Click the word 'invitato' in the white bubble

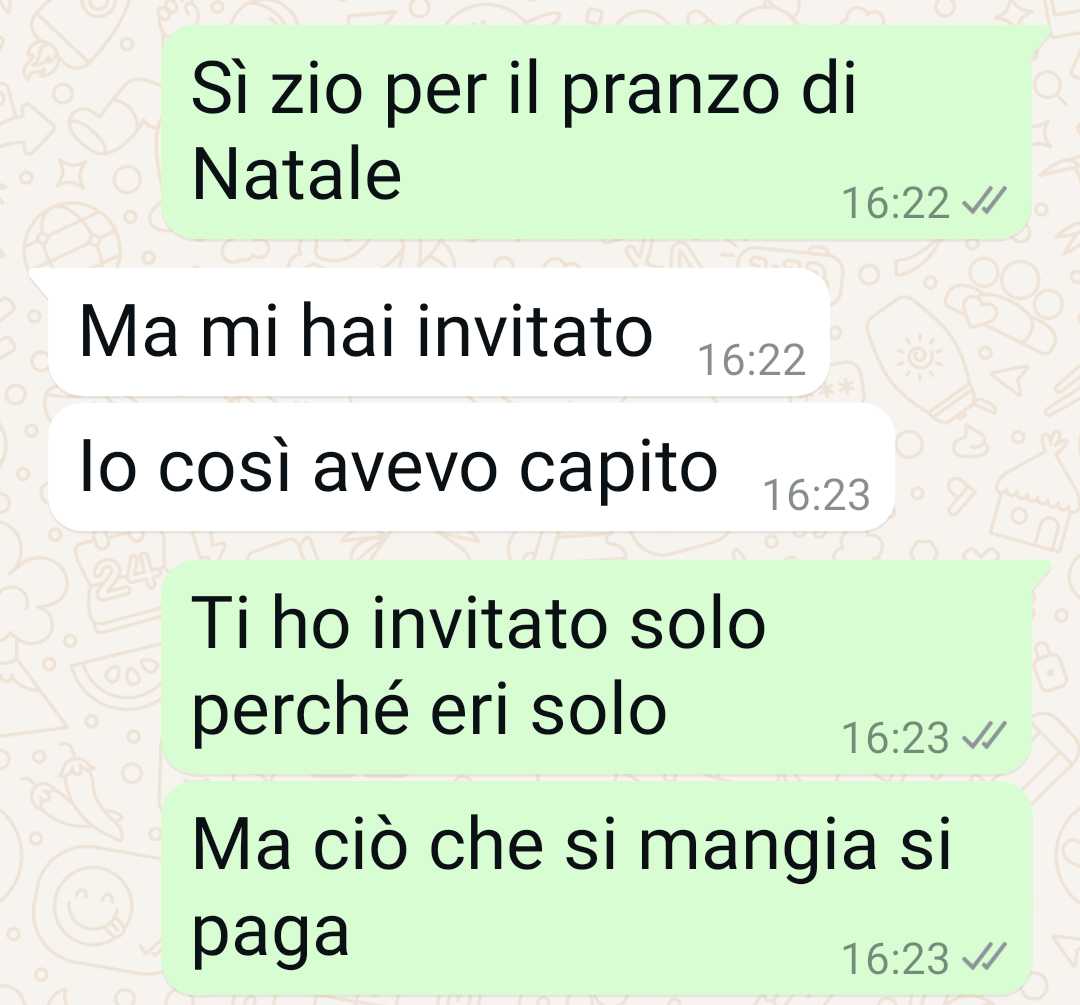[534, 331]
